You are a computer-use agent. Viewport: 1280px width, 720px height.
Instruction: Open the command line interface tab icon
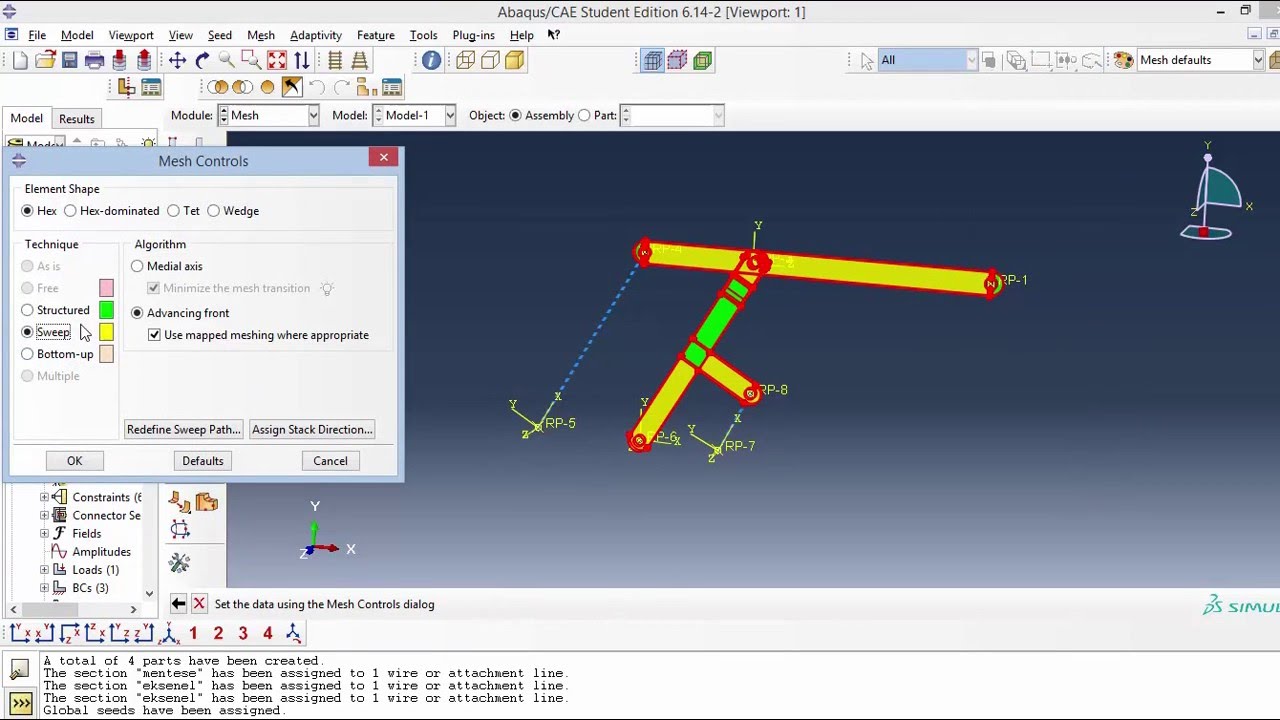tap(20, 704)
